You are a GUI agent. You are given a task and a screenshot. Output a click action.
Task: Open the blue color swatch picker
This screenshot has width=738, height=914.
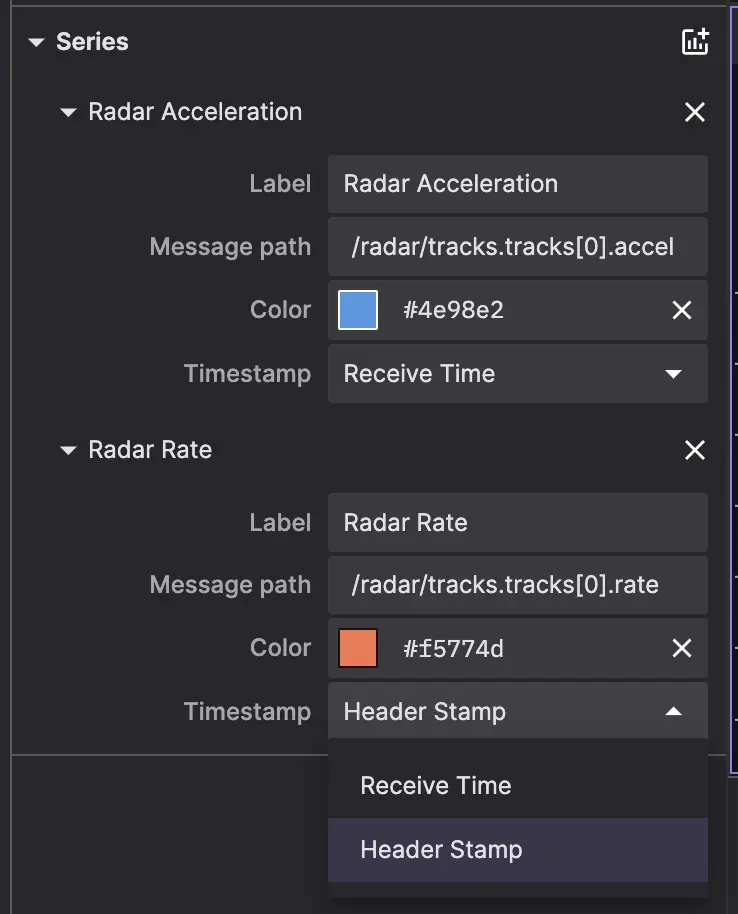pos(358,311)
